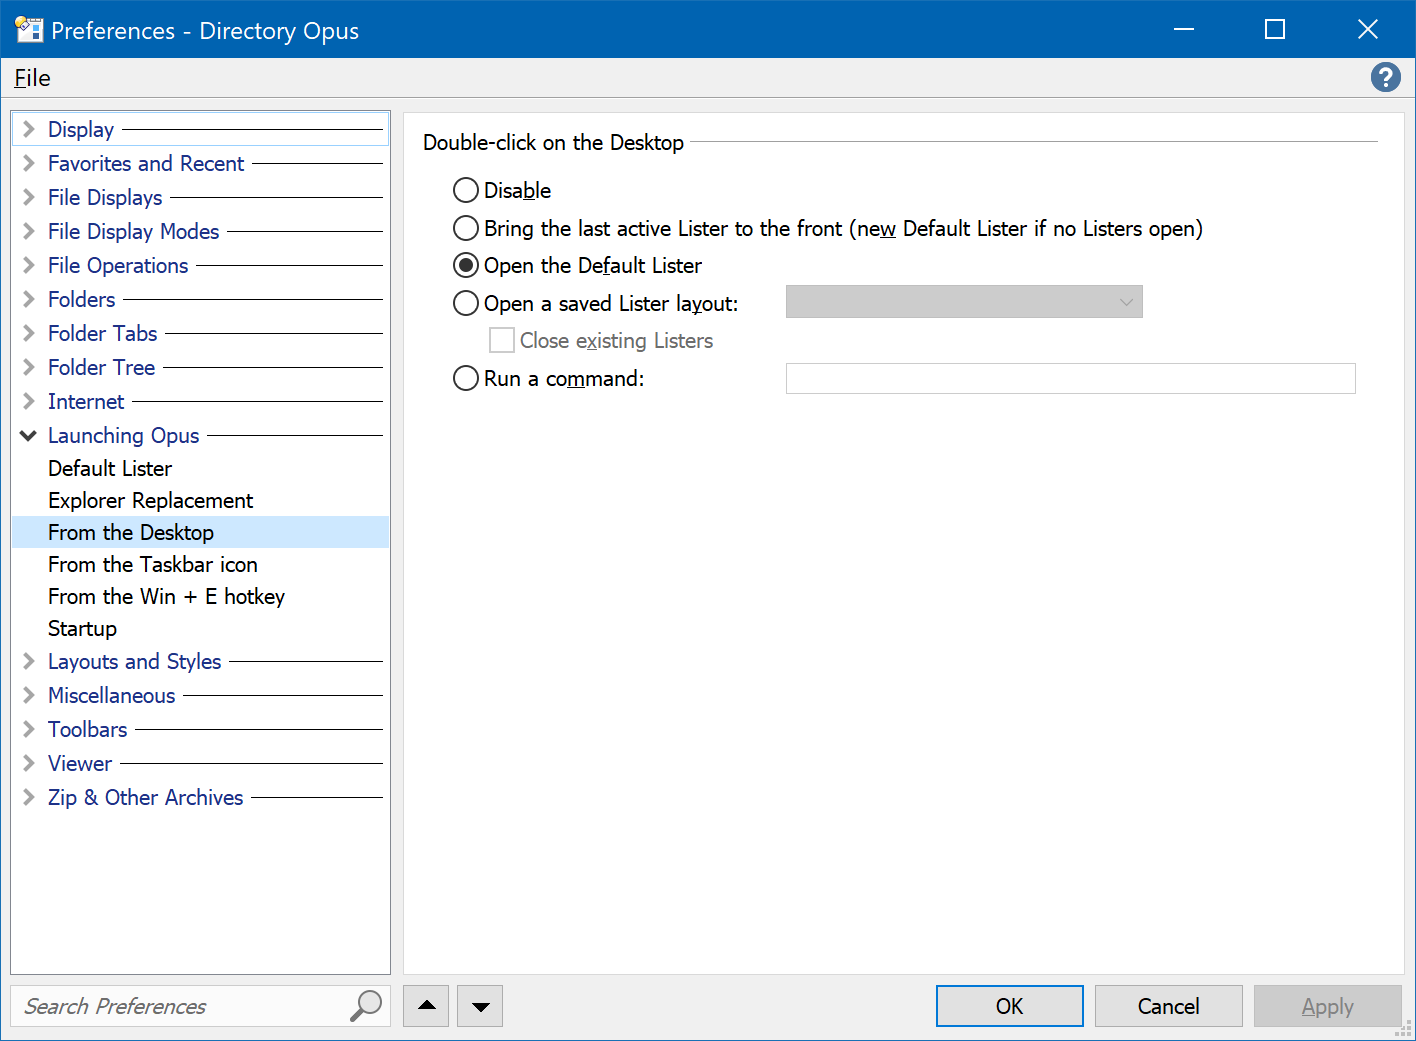Select the Disable radio option
The height and width of the screenshot is (1041, 1416).
point(466,190)
